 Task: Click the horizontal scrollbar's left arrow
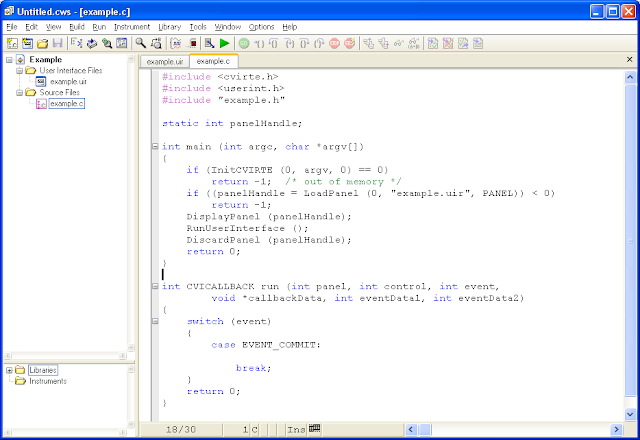(411, 429)
